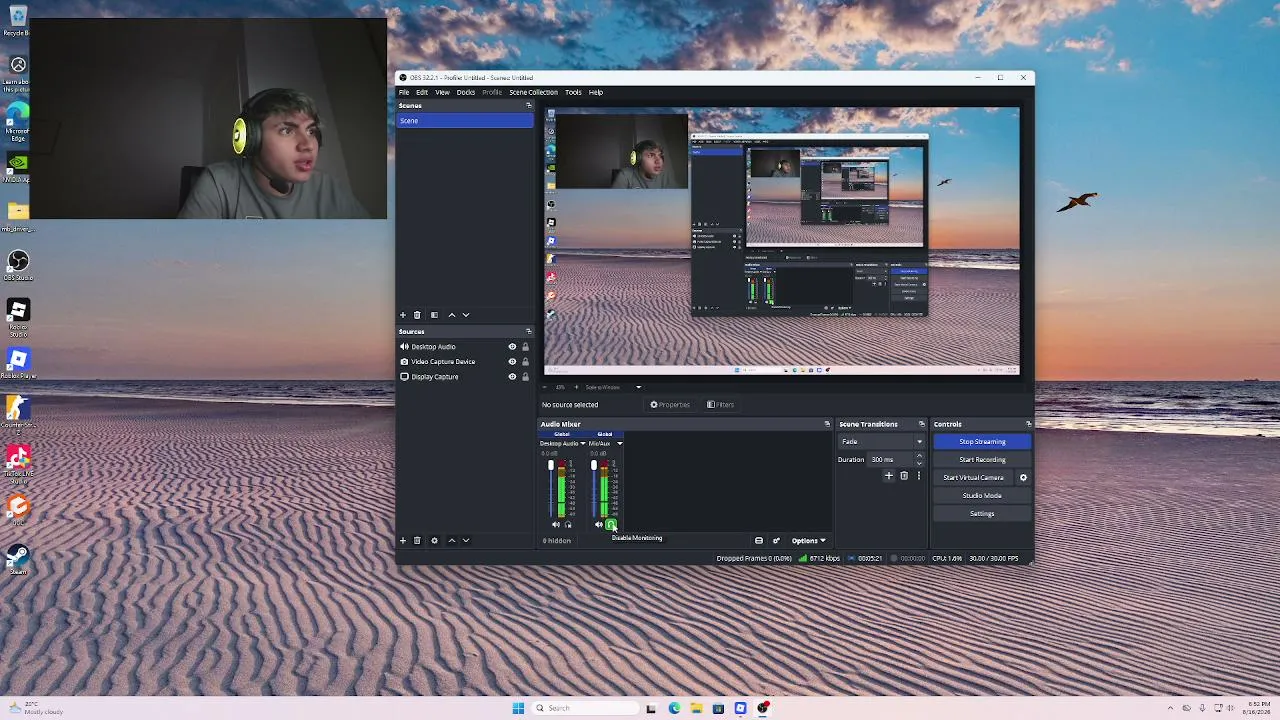Hide the Video Capture Device source
Image resolution: width=1280 pixels, height=720 pixels.
coord(512,362)
